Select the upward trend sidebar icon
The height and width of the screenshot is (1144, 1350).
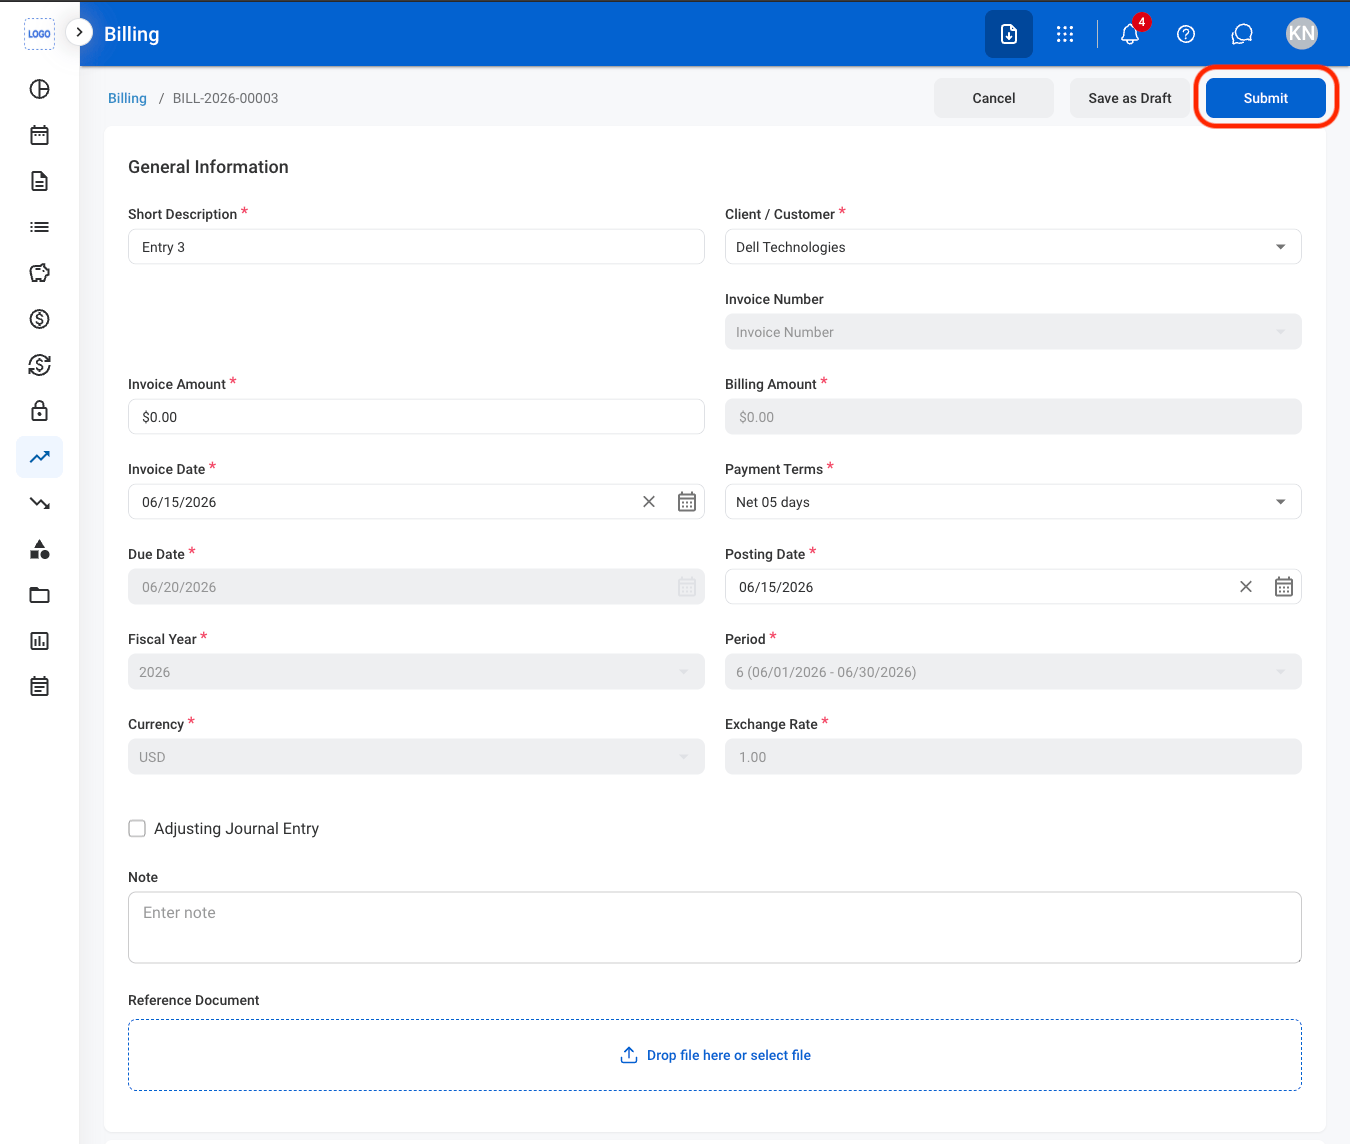(x=39, y=457)
